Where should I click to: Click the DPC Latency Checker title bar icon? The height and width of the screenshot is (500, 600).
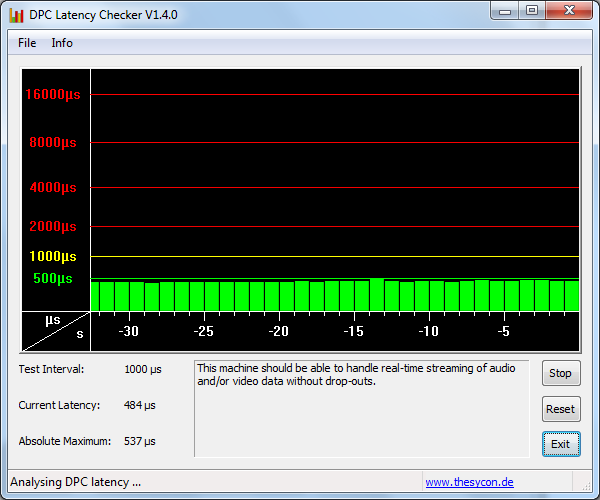pos(16,13)
